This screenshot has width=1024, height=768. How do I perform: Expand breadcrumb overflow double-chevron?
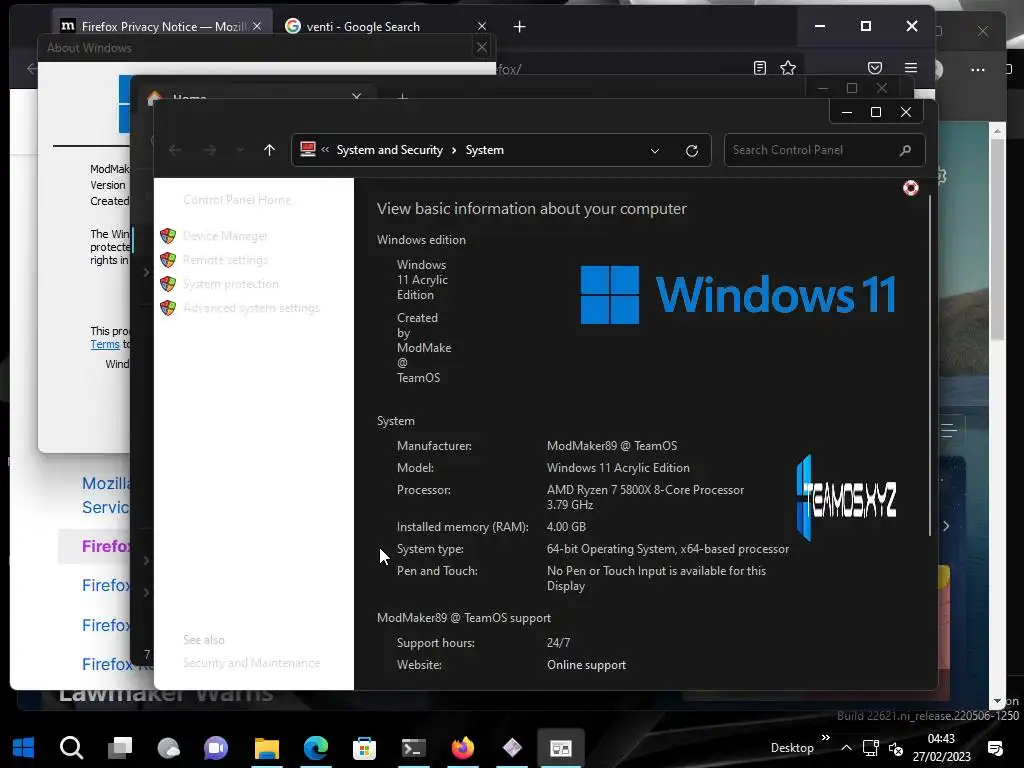click(325, 150)
